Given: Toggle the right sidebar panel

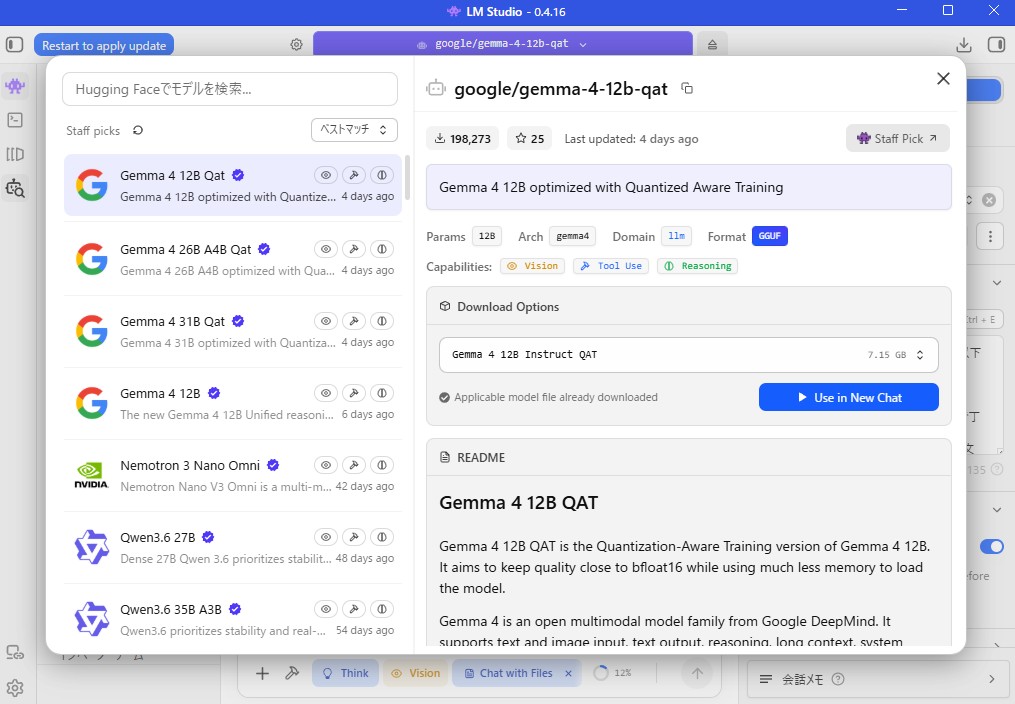Looking at the screenshot, I should tap(996, 45).
